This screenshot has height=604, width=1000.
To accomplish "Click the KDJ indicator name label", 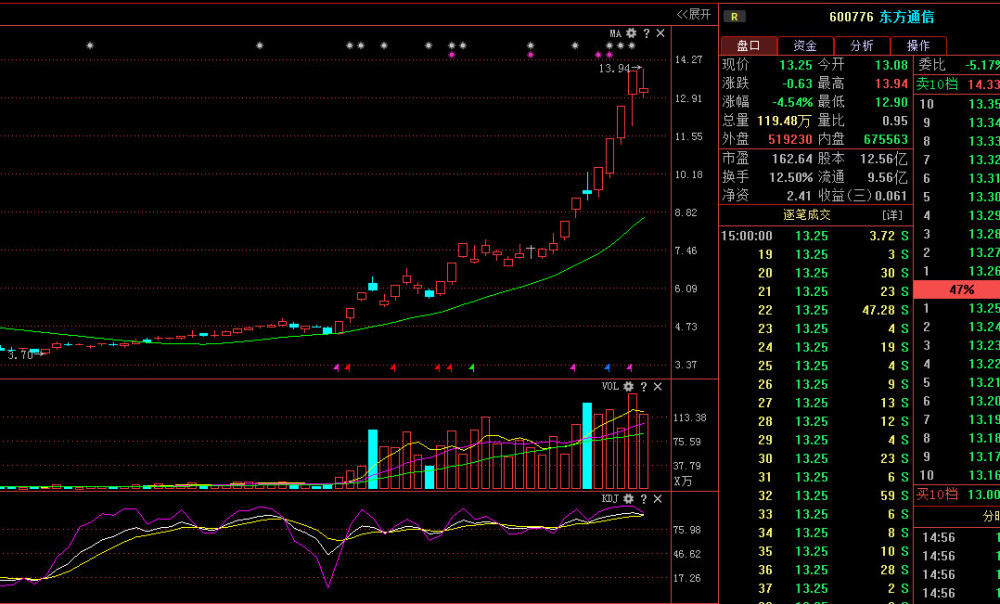I will (x=609, y=498).
